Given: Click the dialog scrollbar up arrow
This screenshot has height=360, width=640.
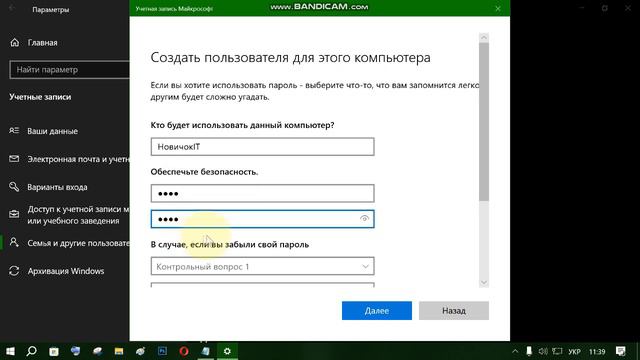Looking at the screenshot, I should click(484, 38).
